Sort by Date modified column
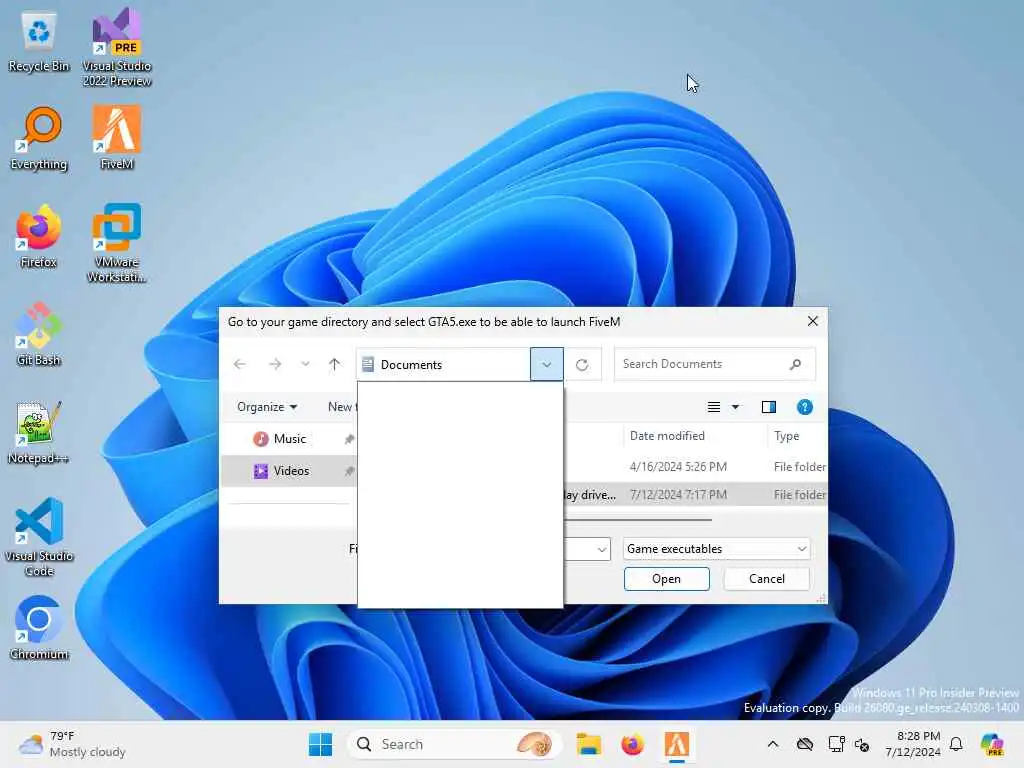This screenshot has width=1024, height=768. pos(667,436)
